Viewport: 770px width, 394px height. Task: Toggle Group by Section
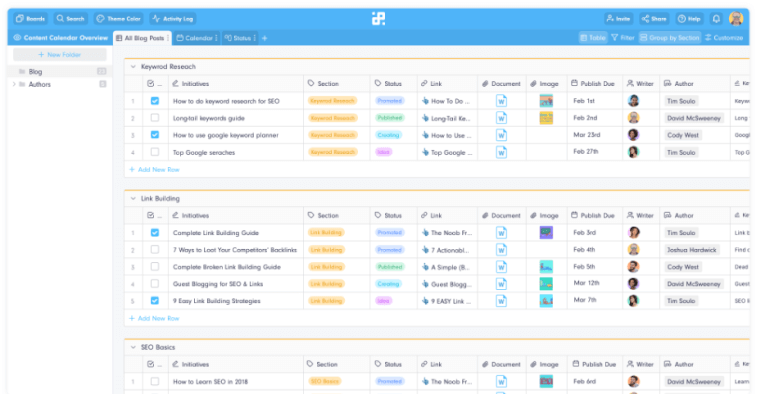coord(670,38)
